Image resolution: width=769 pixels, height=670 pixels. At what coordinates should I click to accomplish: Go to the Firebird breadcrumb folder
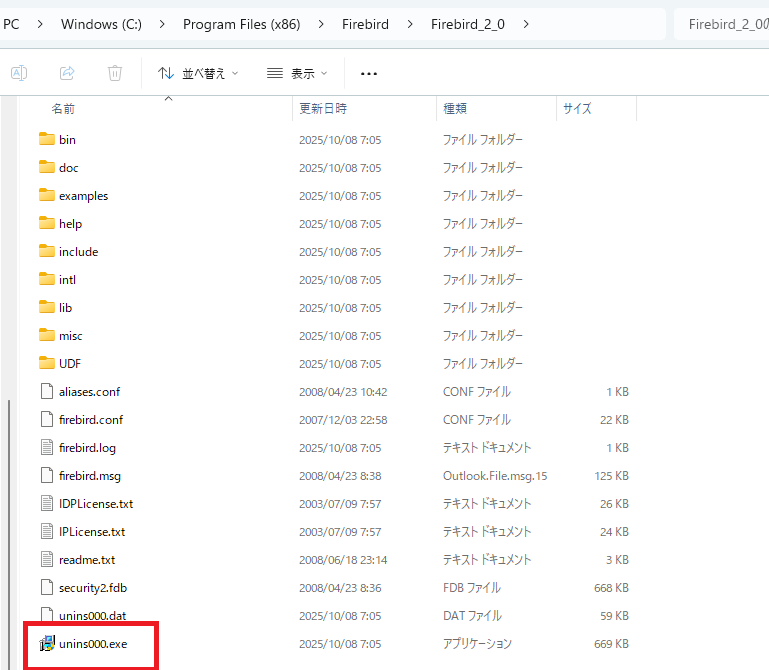point(364,24)
